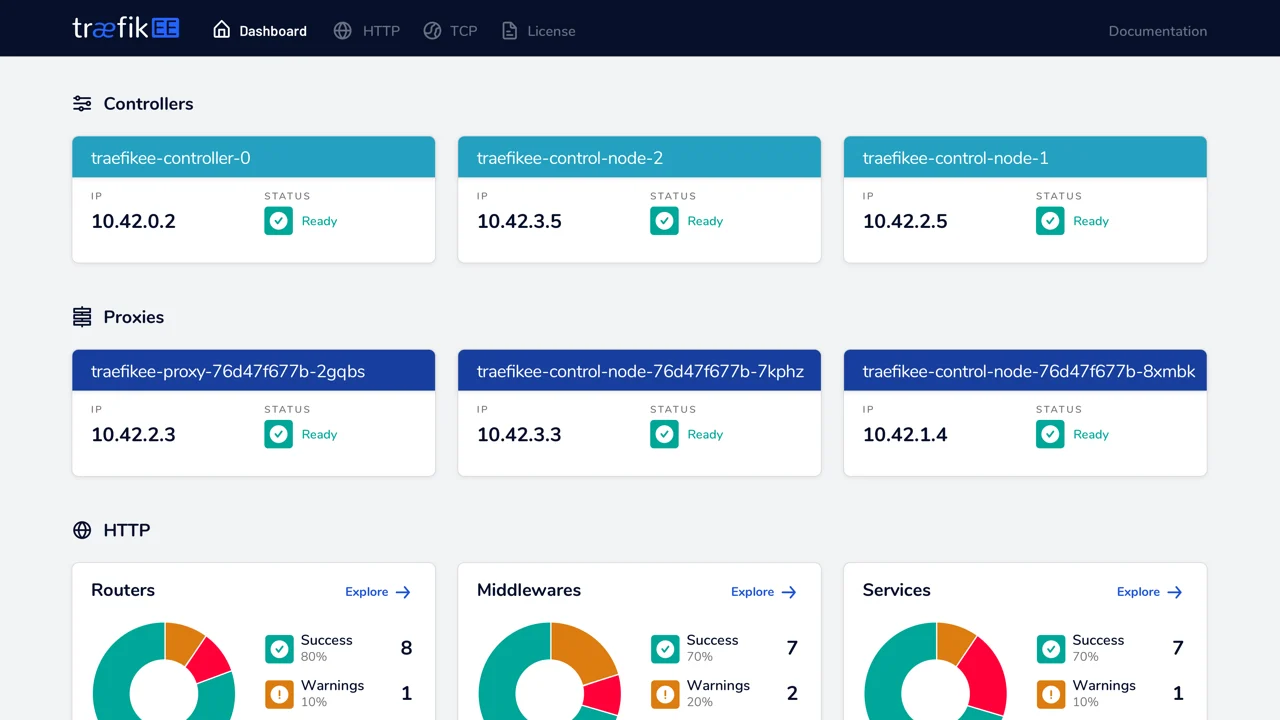Open the TCP tab
1280x720 pixels.
click(450, 30)
